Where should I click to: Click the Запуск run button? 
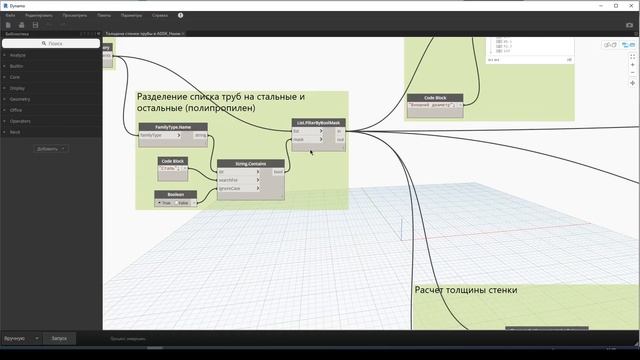point(59,338)
